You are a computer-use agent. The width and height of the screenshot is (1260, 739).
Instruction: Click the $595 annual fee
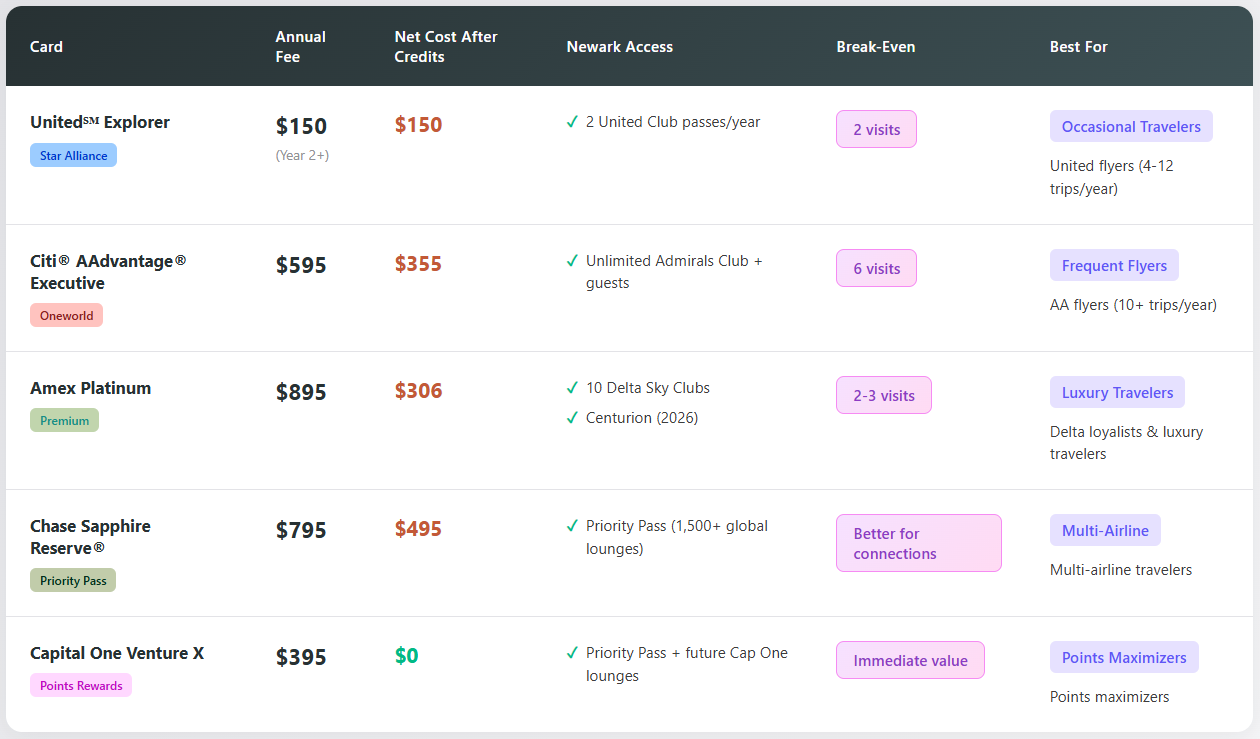pyautogui.click(x=301, y=265)
